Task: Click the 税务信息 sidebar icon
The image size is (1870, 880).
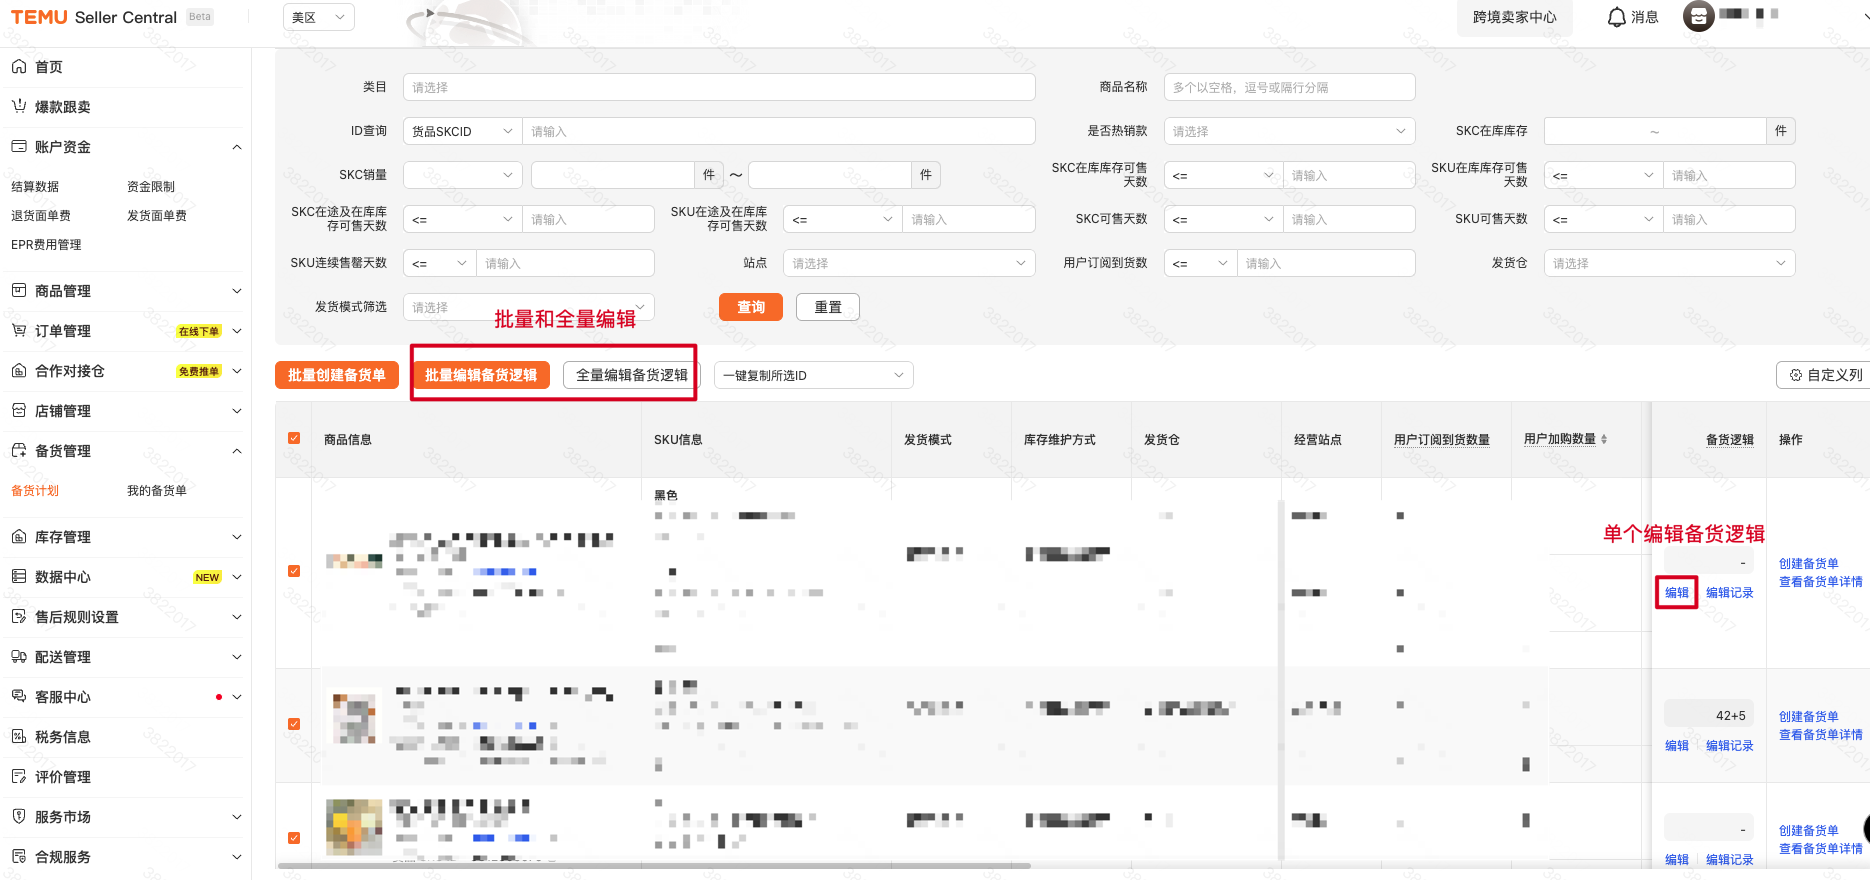Action: click(x=19, y=737)
